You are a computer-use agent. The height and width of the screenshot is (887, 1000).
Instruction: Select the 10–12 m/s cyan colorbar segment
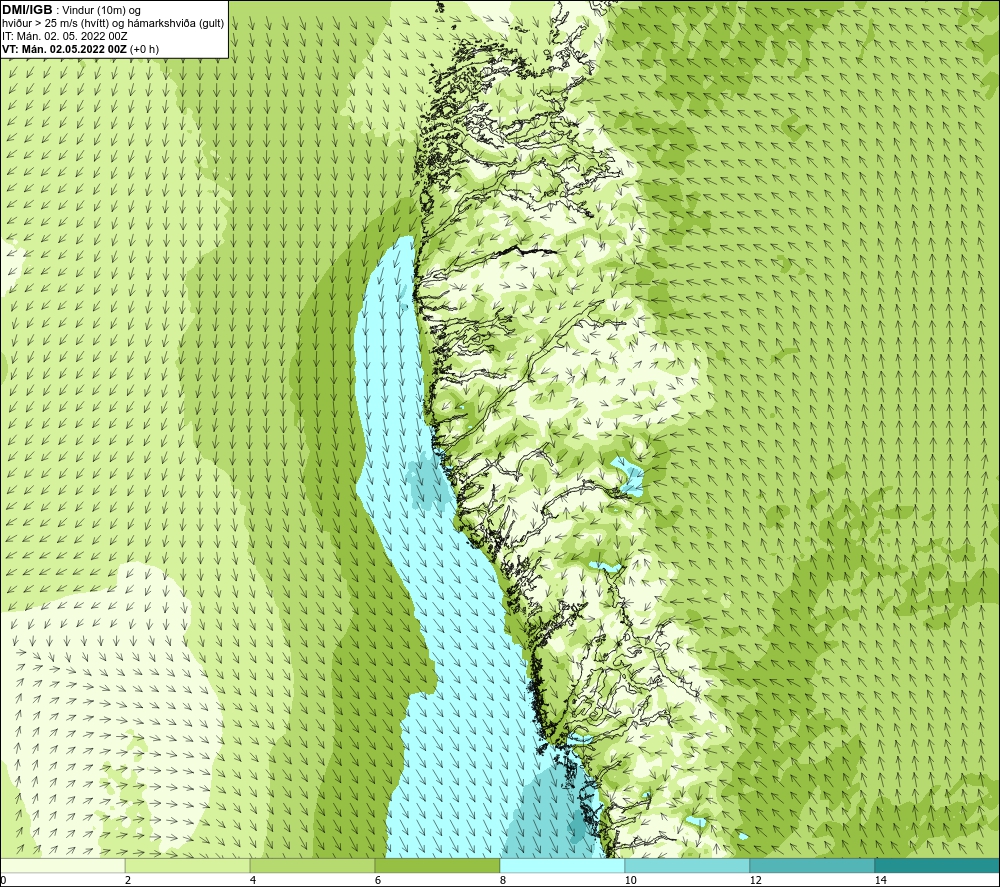click(x=688, y=866)
